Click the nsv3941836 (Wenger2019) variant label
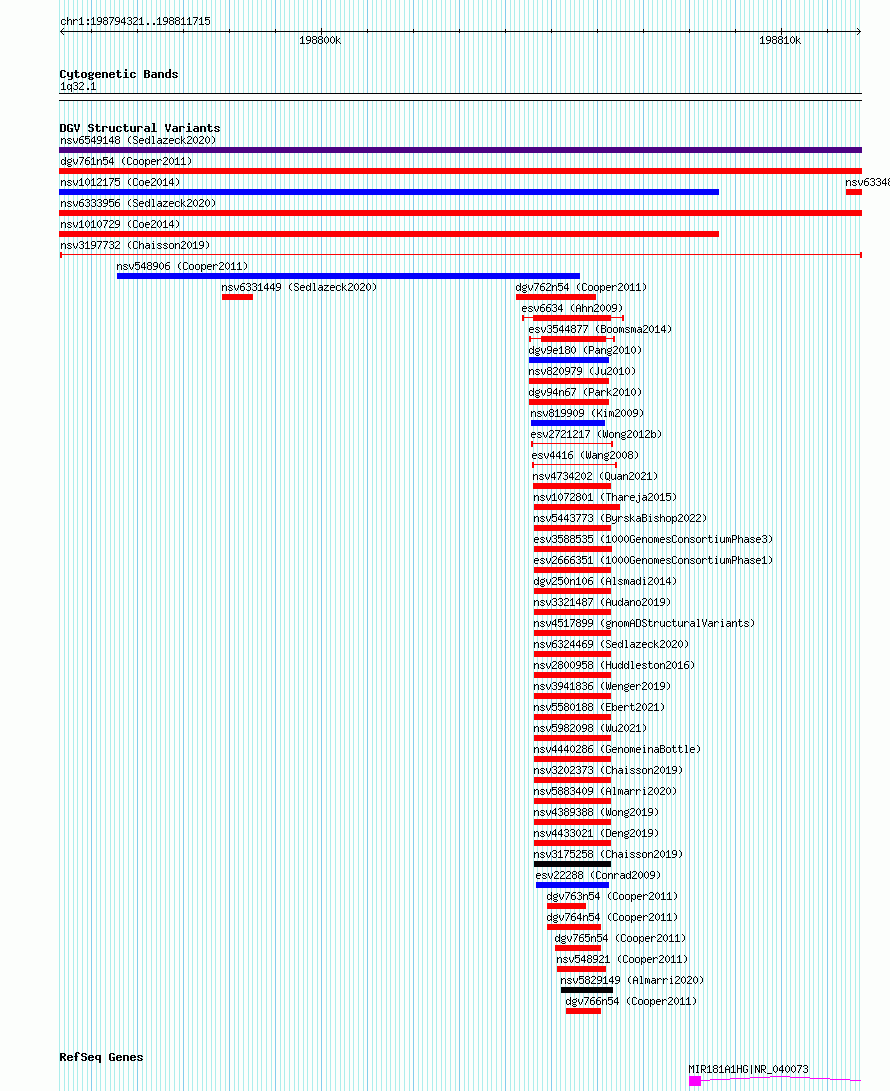Image resolution: width=890 pixels, height=1091 pixels. [602, 686]
